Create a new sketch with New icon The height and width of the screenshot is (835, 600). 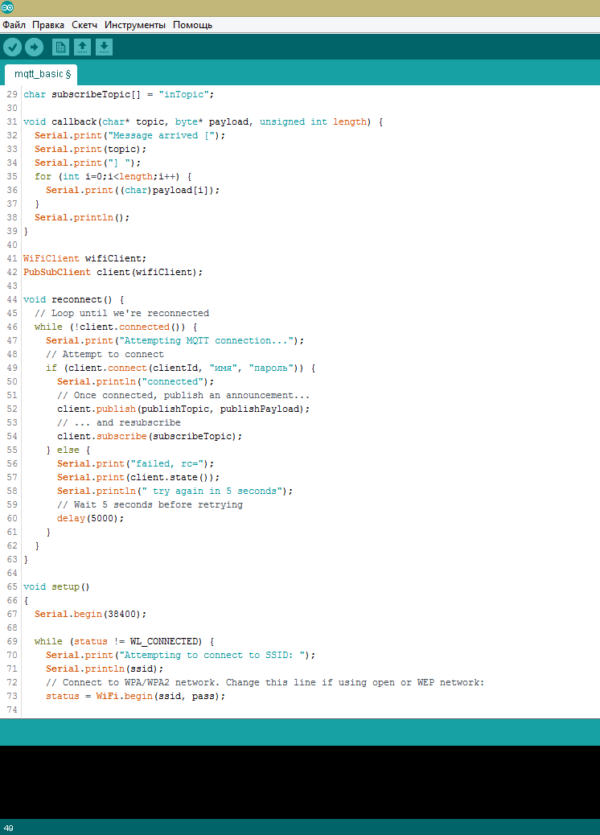(60, 47)
